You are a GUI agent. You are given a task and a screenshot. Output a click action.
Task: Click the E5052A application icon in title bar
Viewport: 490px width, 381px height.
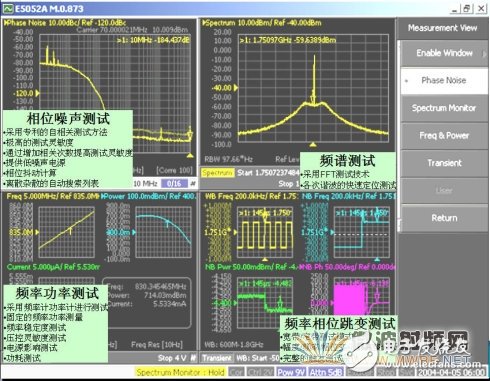point(8,9)
